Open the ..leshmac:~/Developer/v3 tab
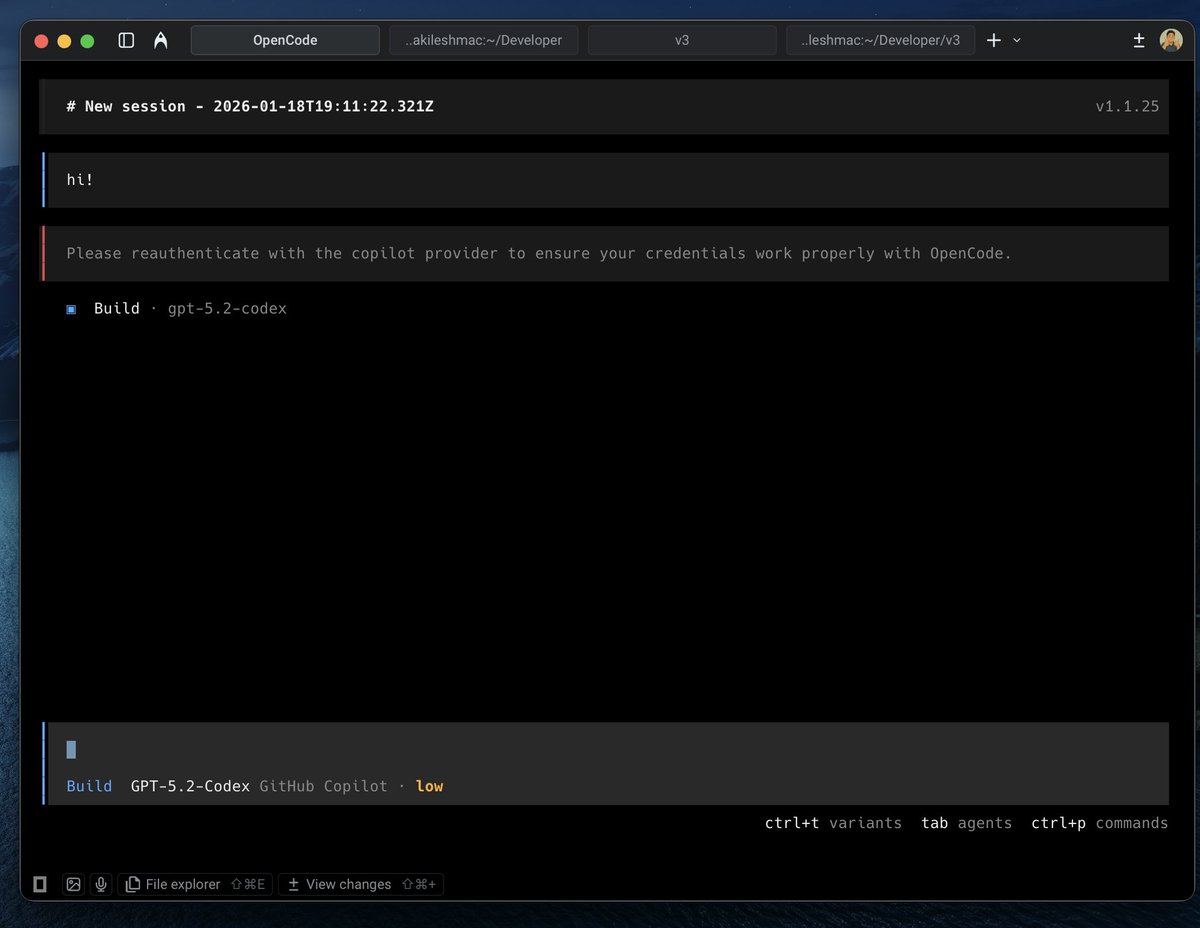Viewport: 1200px width, 928px height. (880, 40)
